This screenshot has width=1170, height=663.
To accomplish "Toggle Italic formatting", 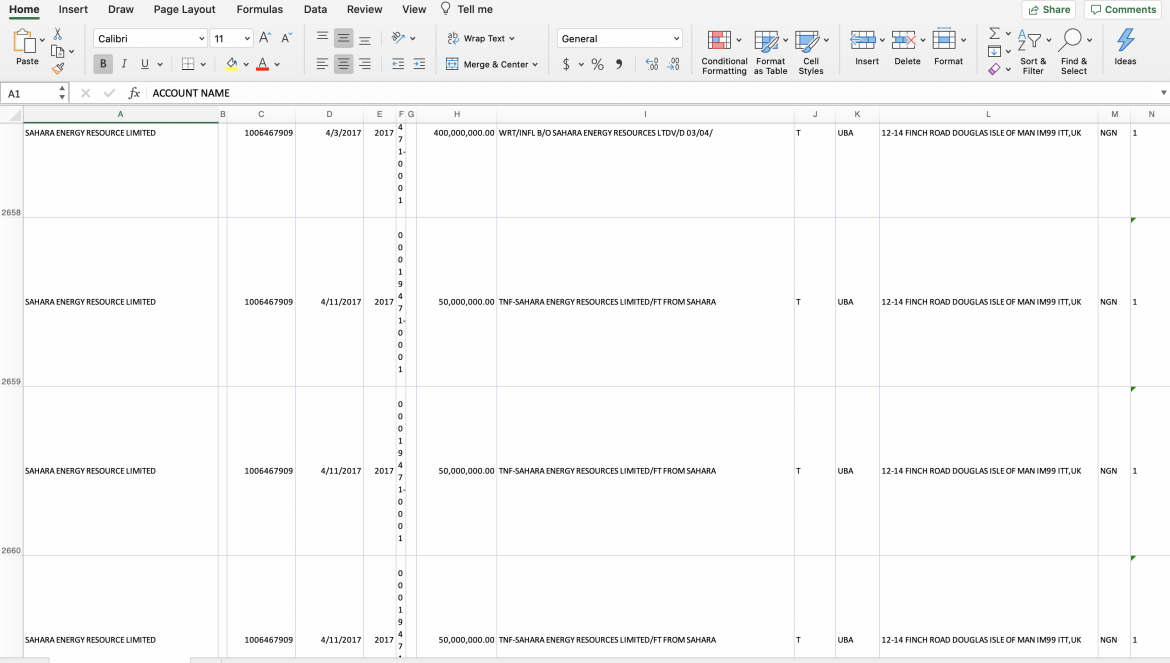I will [x=124, y=64].
